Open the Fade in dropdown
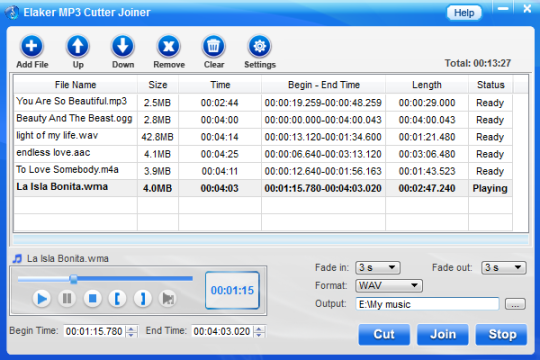The width and height of the screenshot is (540, 360). (x=378, y=268)
